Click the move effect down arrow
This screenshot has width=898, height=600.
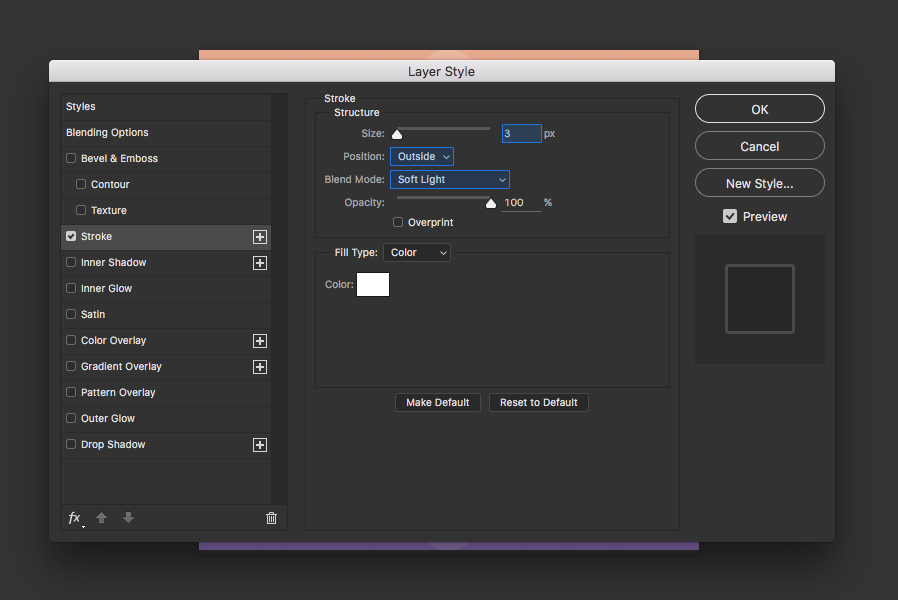pos(128,518)
